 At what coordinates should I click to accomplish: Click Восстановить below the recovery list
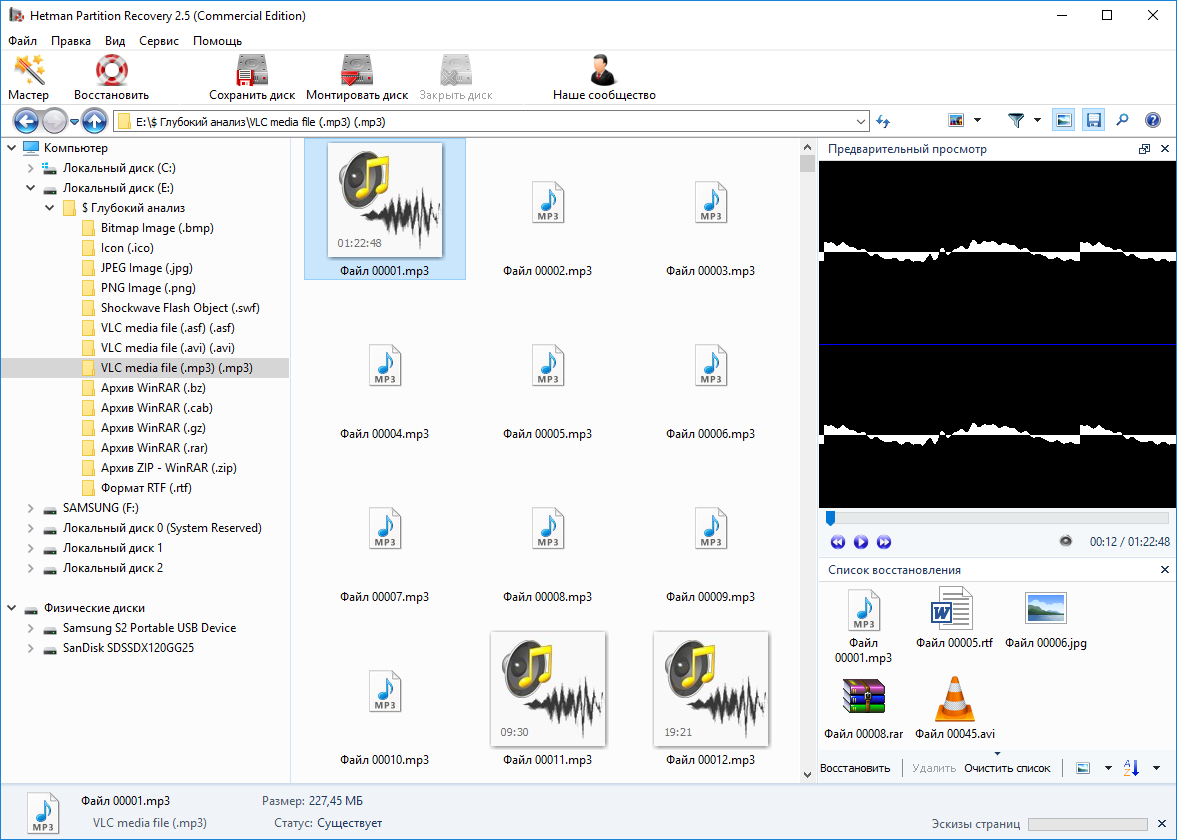coord(855,768)
